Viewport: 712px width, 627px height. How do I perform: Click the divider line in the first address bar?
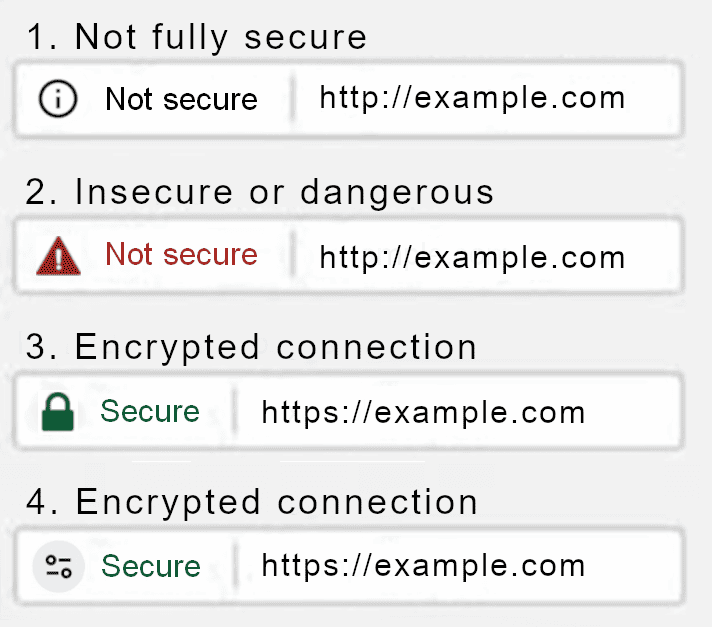(x=294, y=99)
